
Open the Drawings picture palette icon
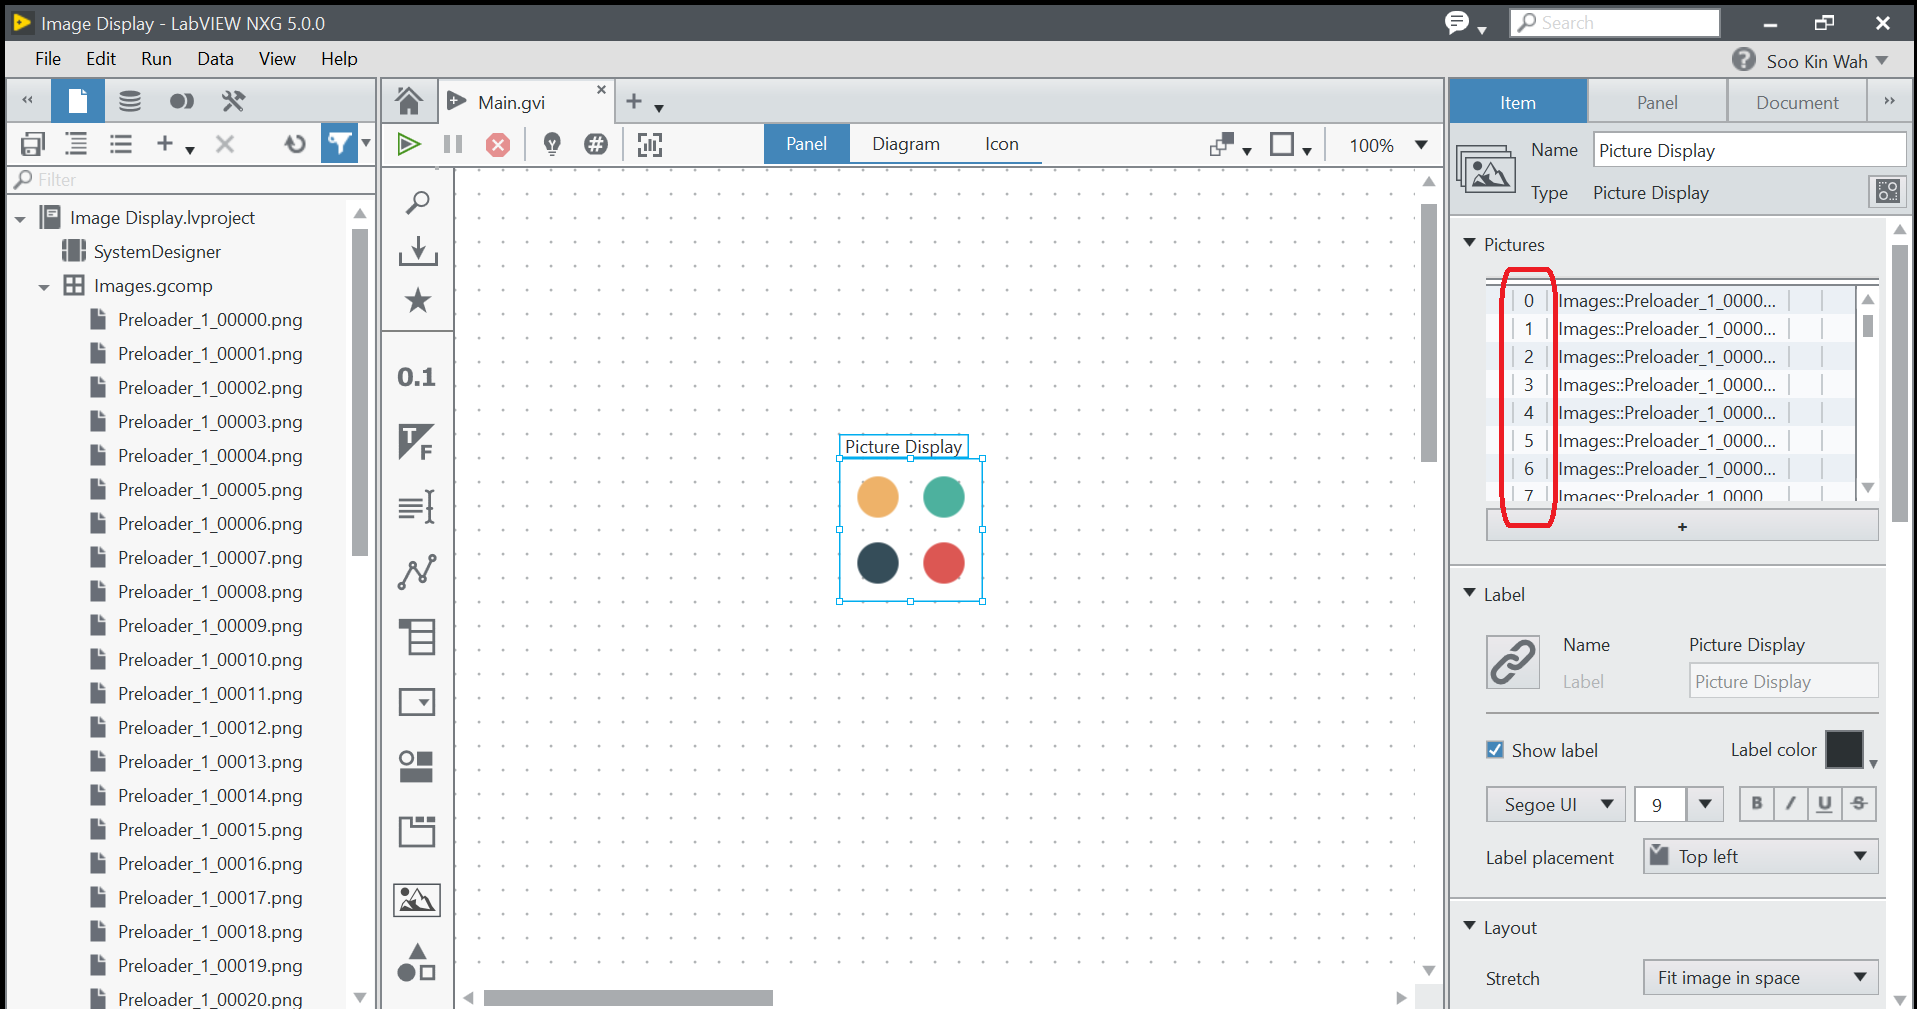coord(416,900)
